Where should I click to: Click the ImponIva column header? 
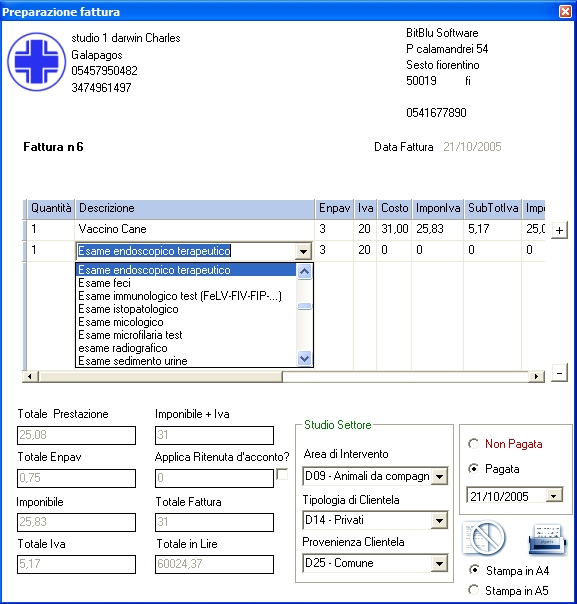[438, 208]
